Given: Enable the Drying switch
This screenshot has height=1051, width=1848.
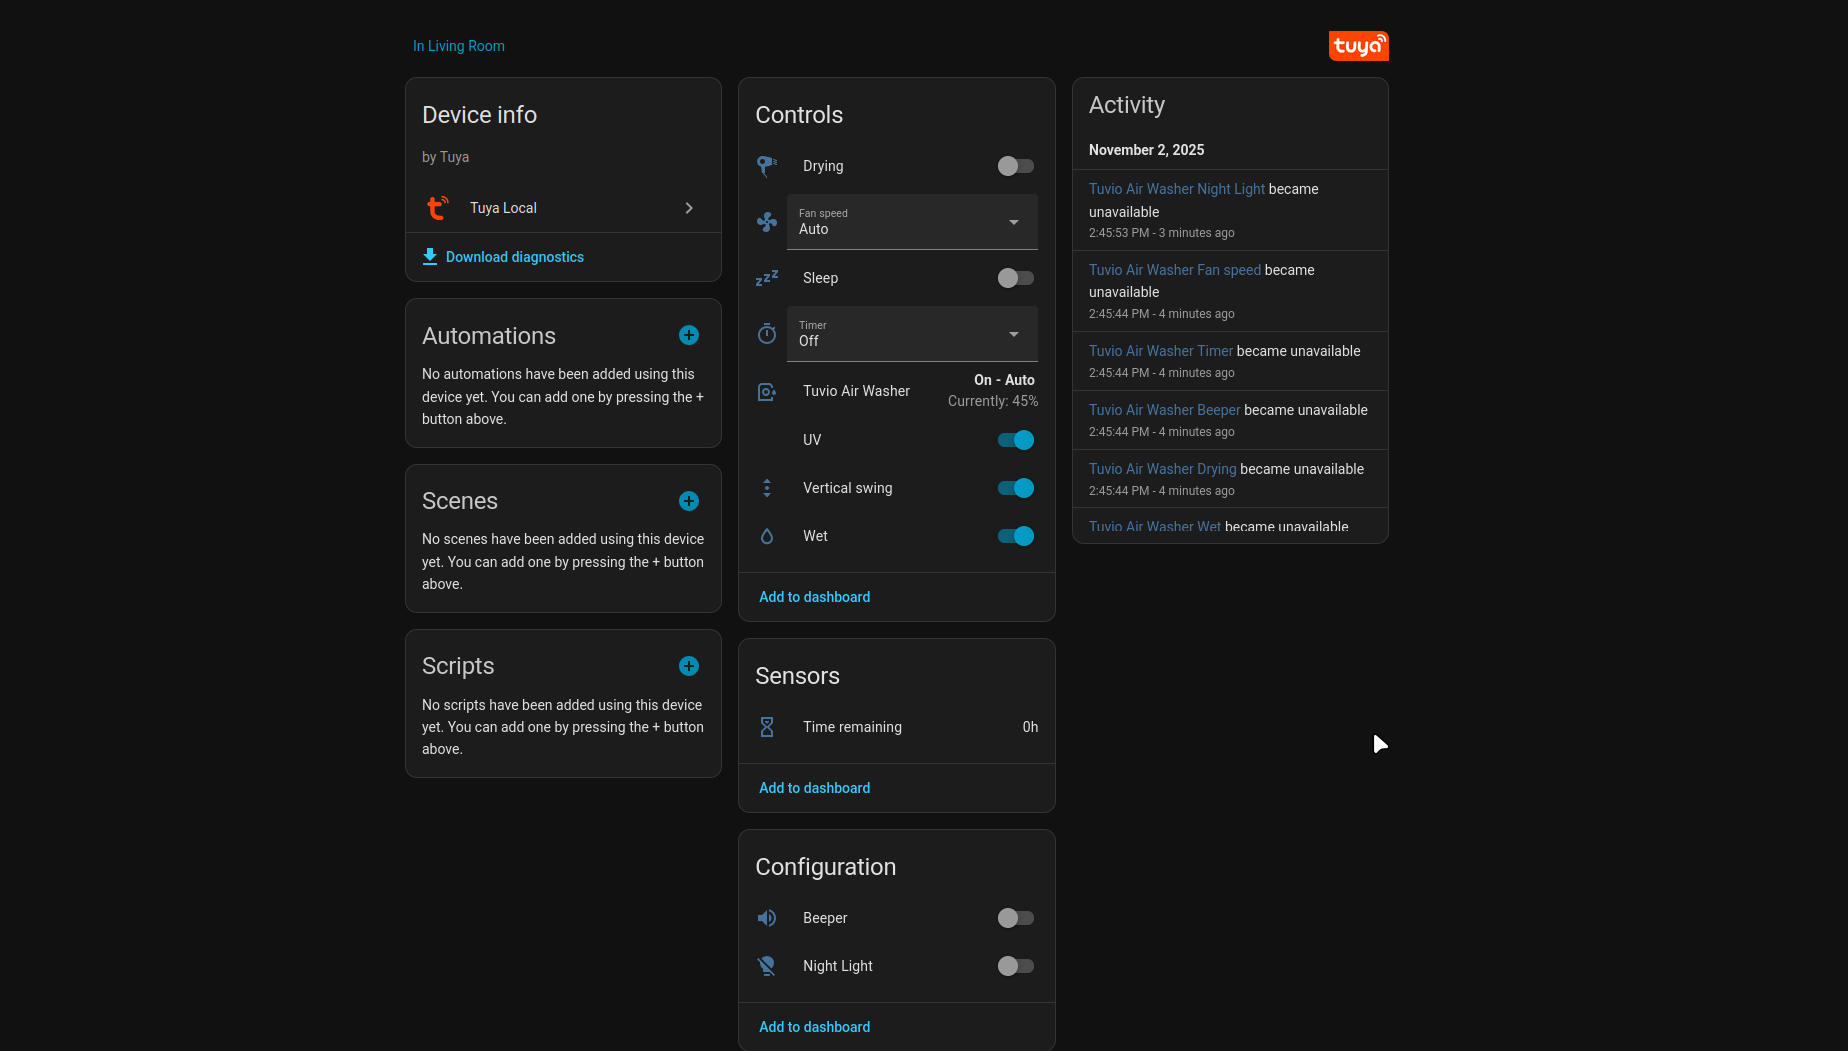Looking at the screenshot, I should click(x=1015, y=166).
